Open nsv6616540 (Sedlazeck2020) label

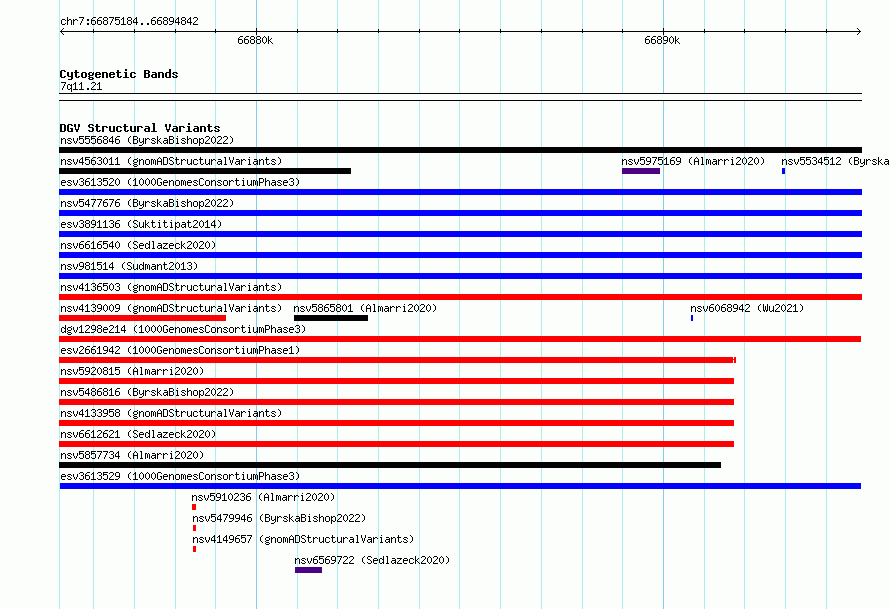[x=138, y=245]
